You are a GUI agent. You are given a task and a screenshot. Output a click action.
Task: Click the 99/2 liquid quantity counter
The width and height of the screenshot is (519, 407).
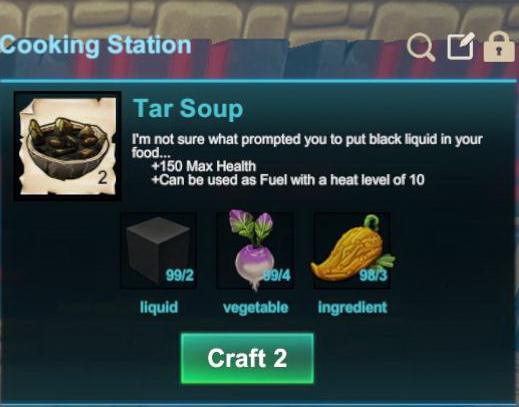pyautogui.click(x=180, y=275)
